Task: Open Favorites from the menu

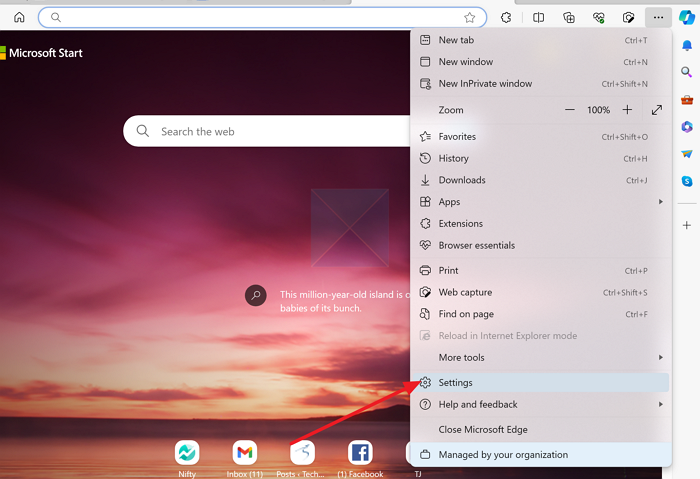Action: pyautogui.click(x=541, y=137)
